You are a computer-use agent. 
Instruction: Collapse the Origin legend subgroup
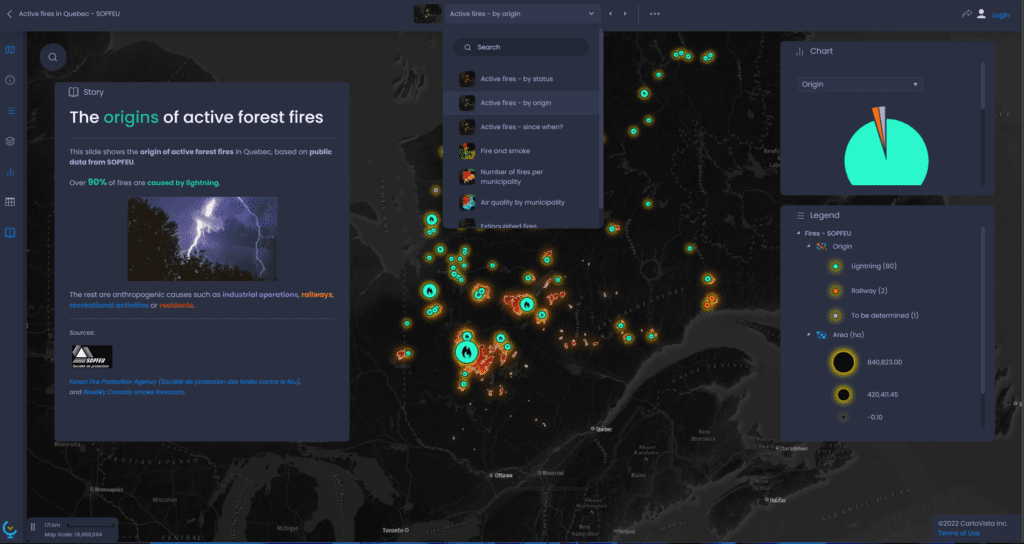click(x=808, y=246)
